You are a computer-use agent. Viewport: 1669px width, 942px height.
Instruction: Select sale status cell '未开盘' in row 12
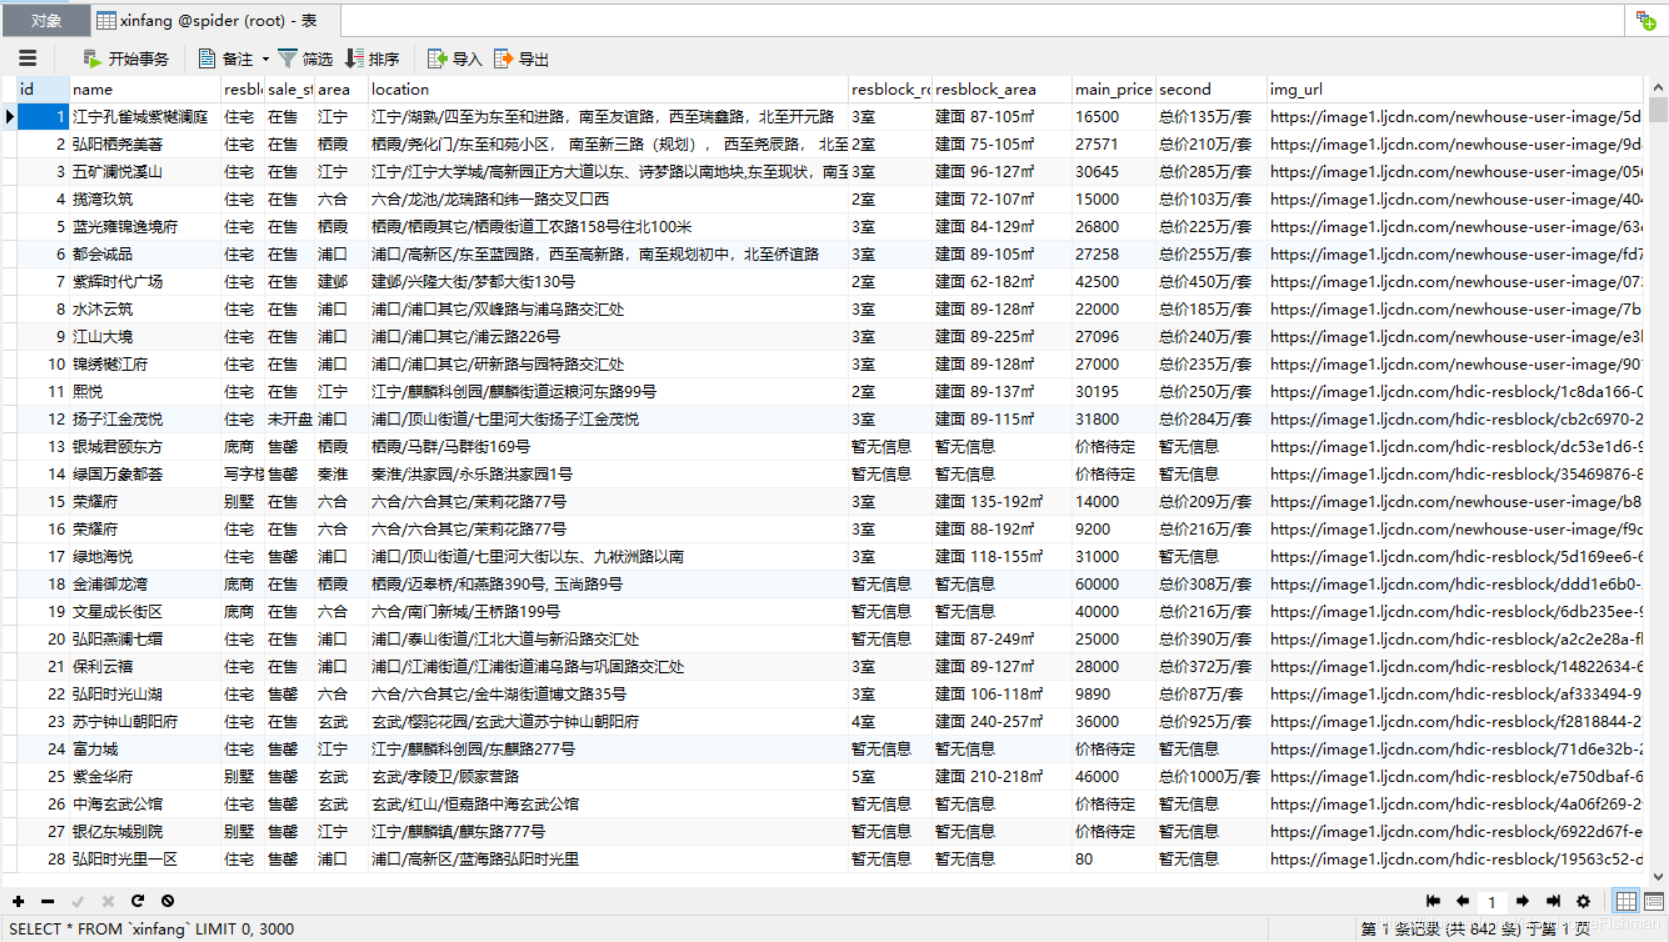click(290, 419)
